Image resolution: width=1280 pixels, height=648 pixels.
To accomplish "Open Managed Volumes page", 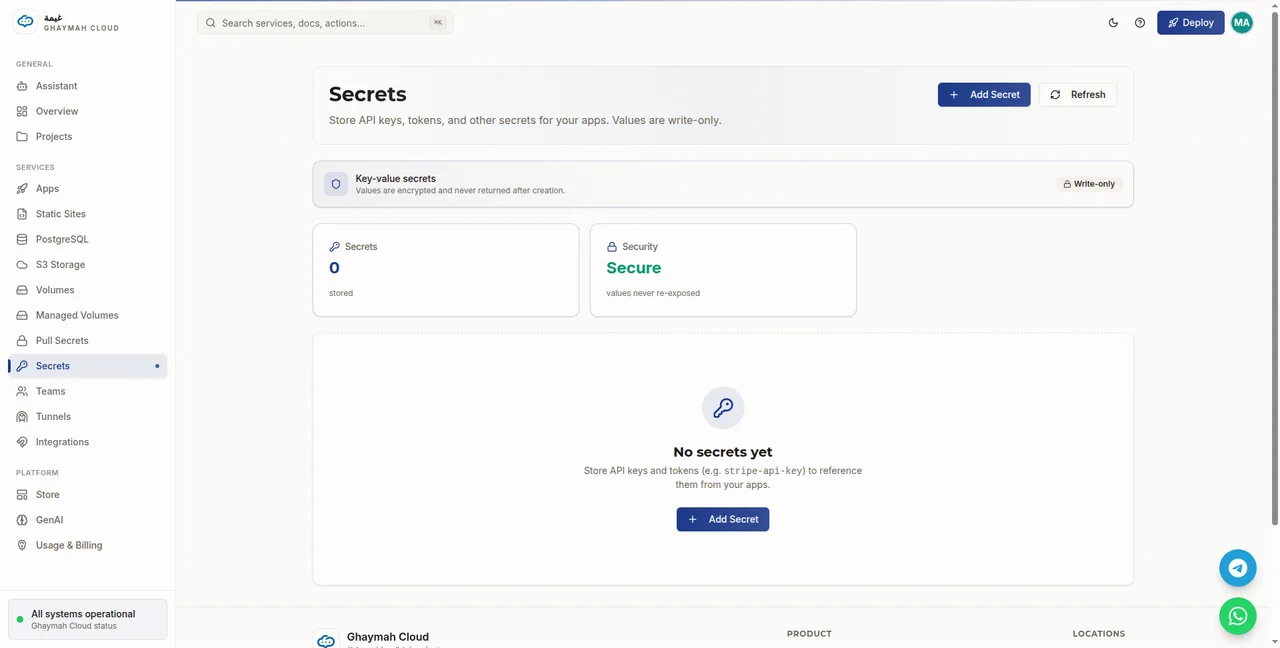I will pyautogui.click(x=88, y=315).
